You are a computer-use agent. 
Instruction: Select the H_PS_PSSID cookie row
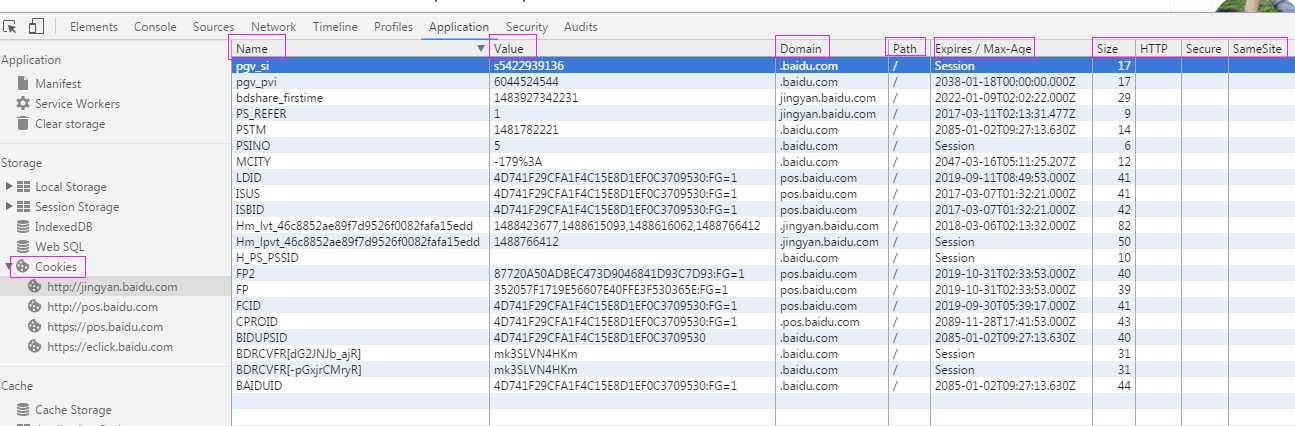click(x=763, y=258)
